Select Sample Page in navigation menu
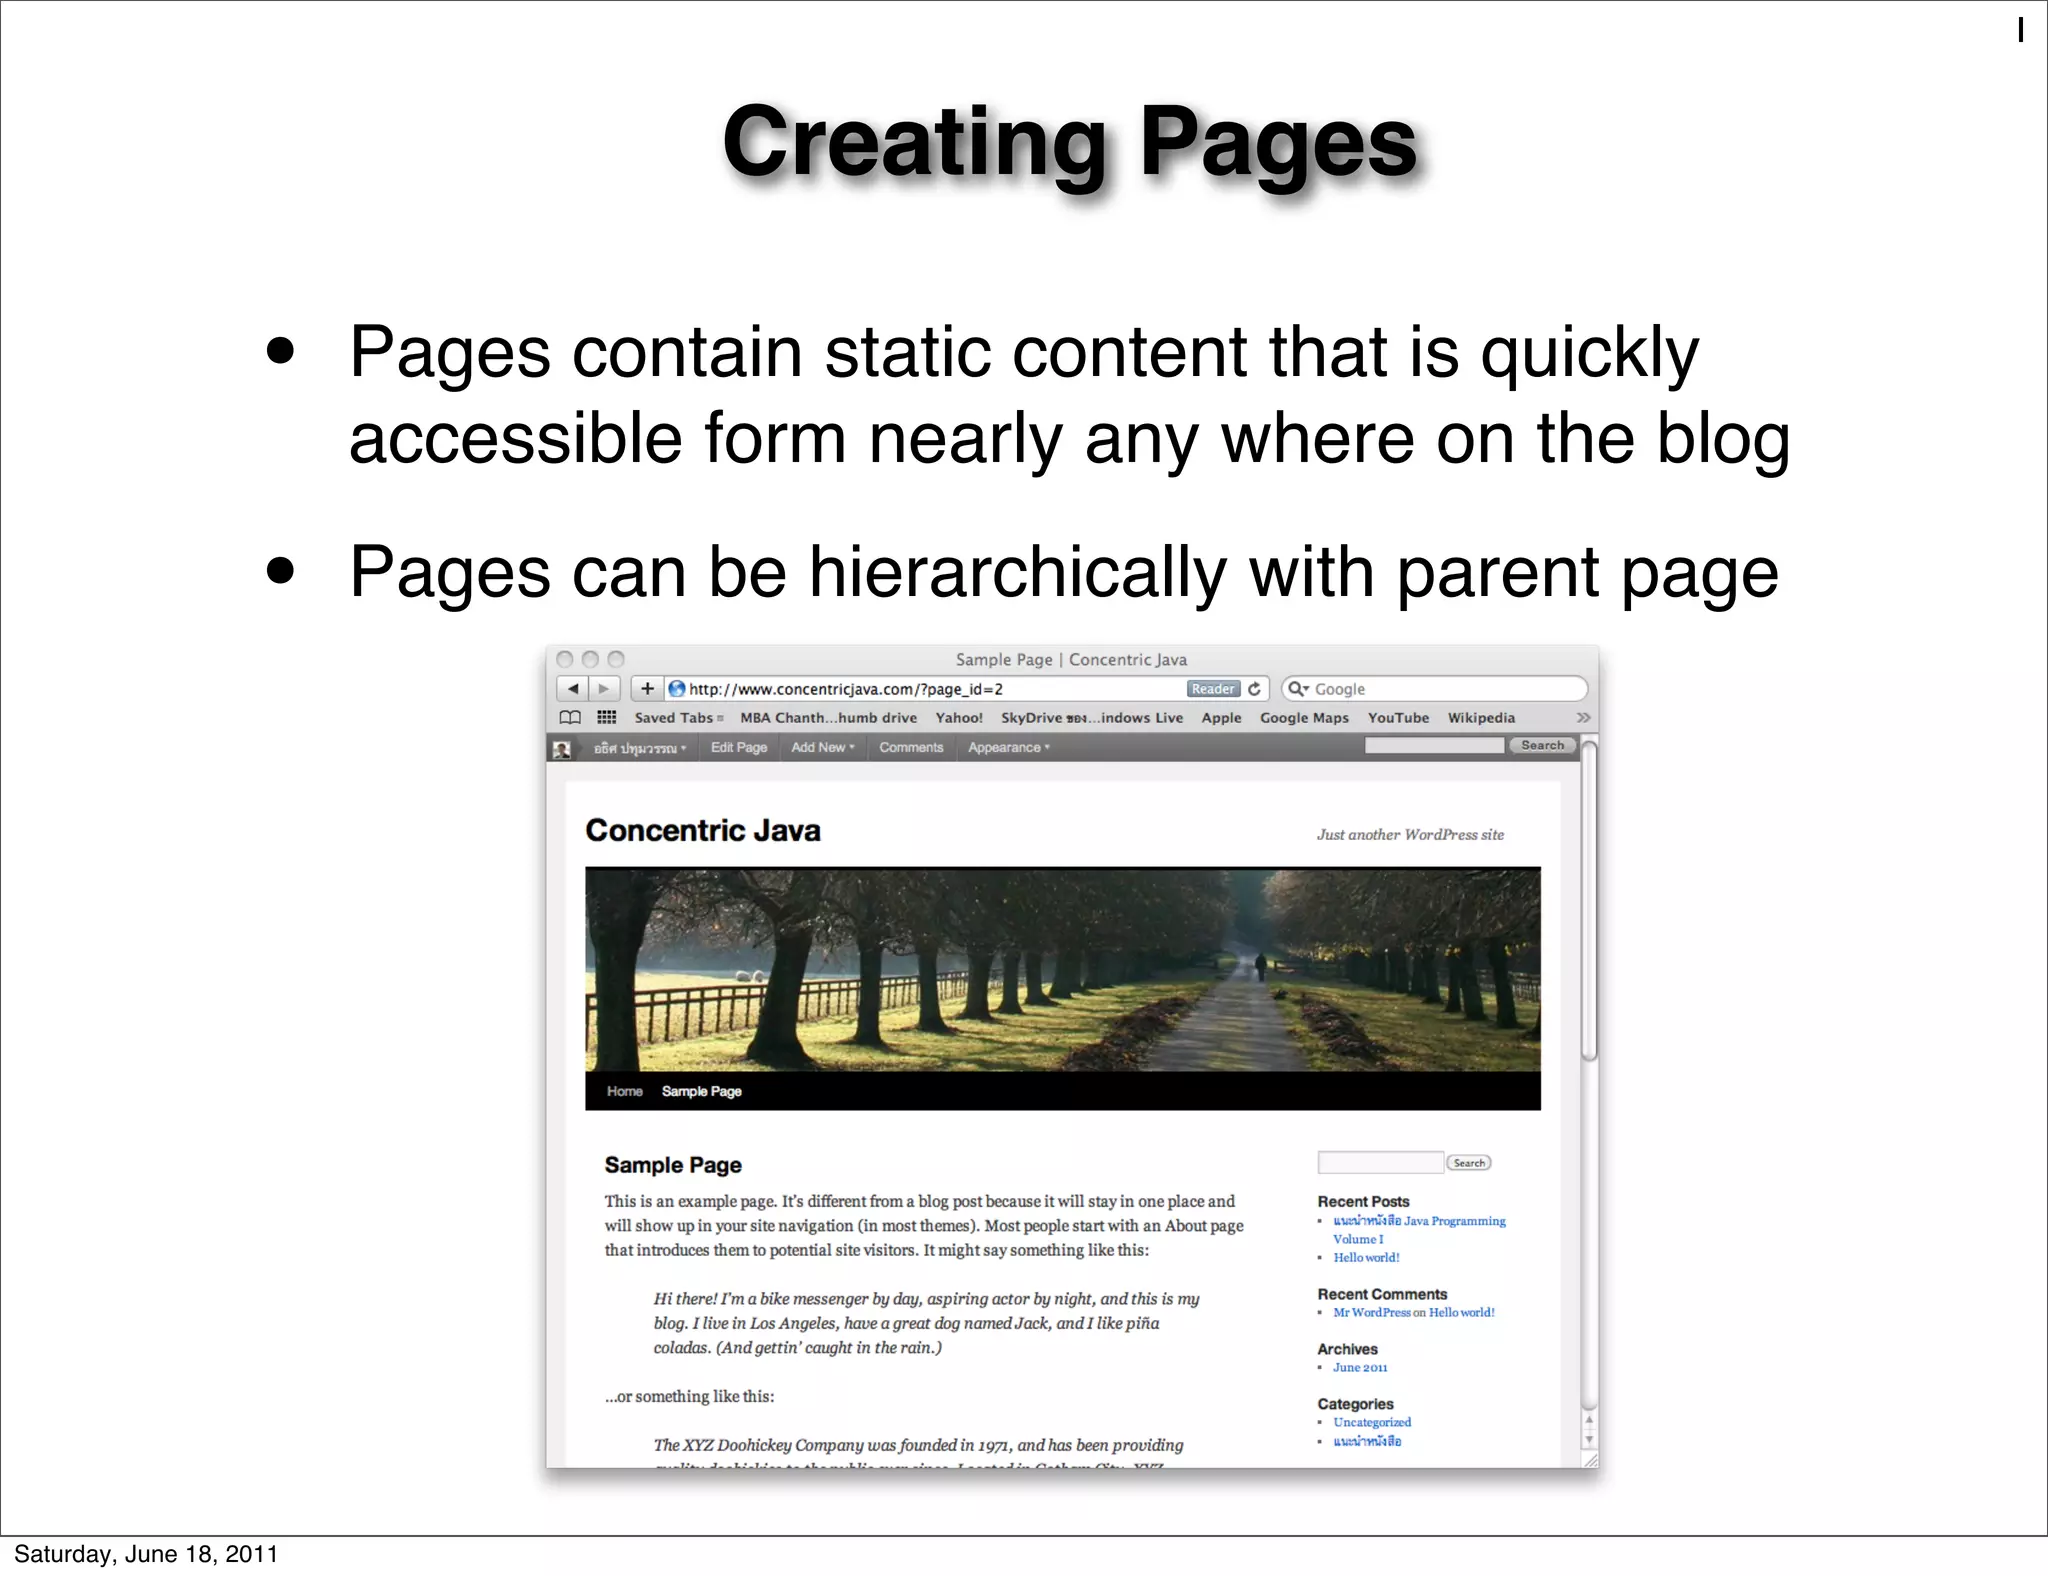Viewport: 2048px width, 1576px height. point(701,1091)
